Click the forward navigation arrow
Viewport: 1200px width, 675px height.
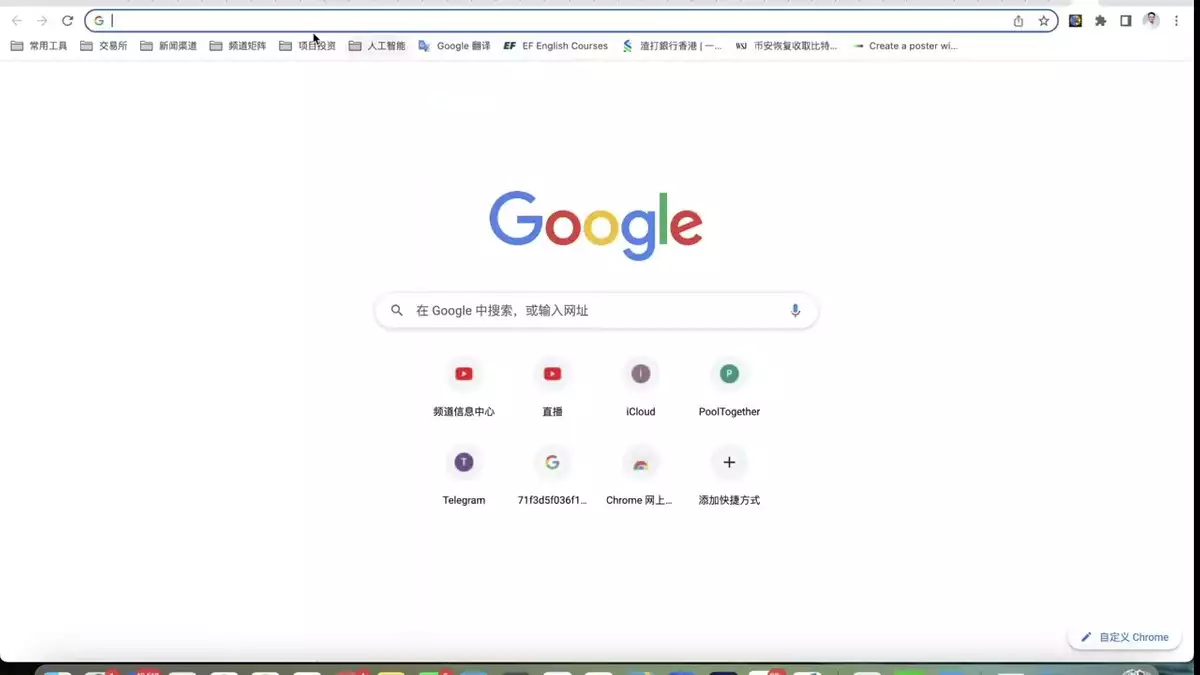pos(42,21)
